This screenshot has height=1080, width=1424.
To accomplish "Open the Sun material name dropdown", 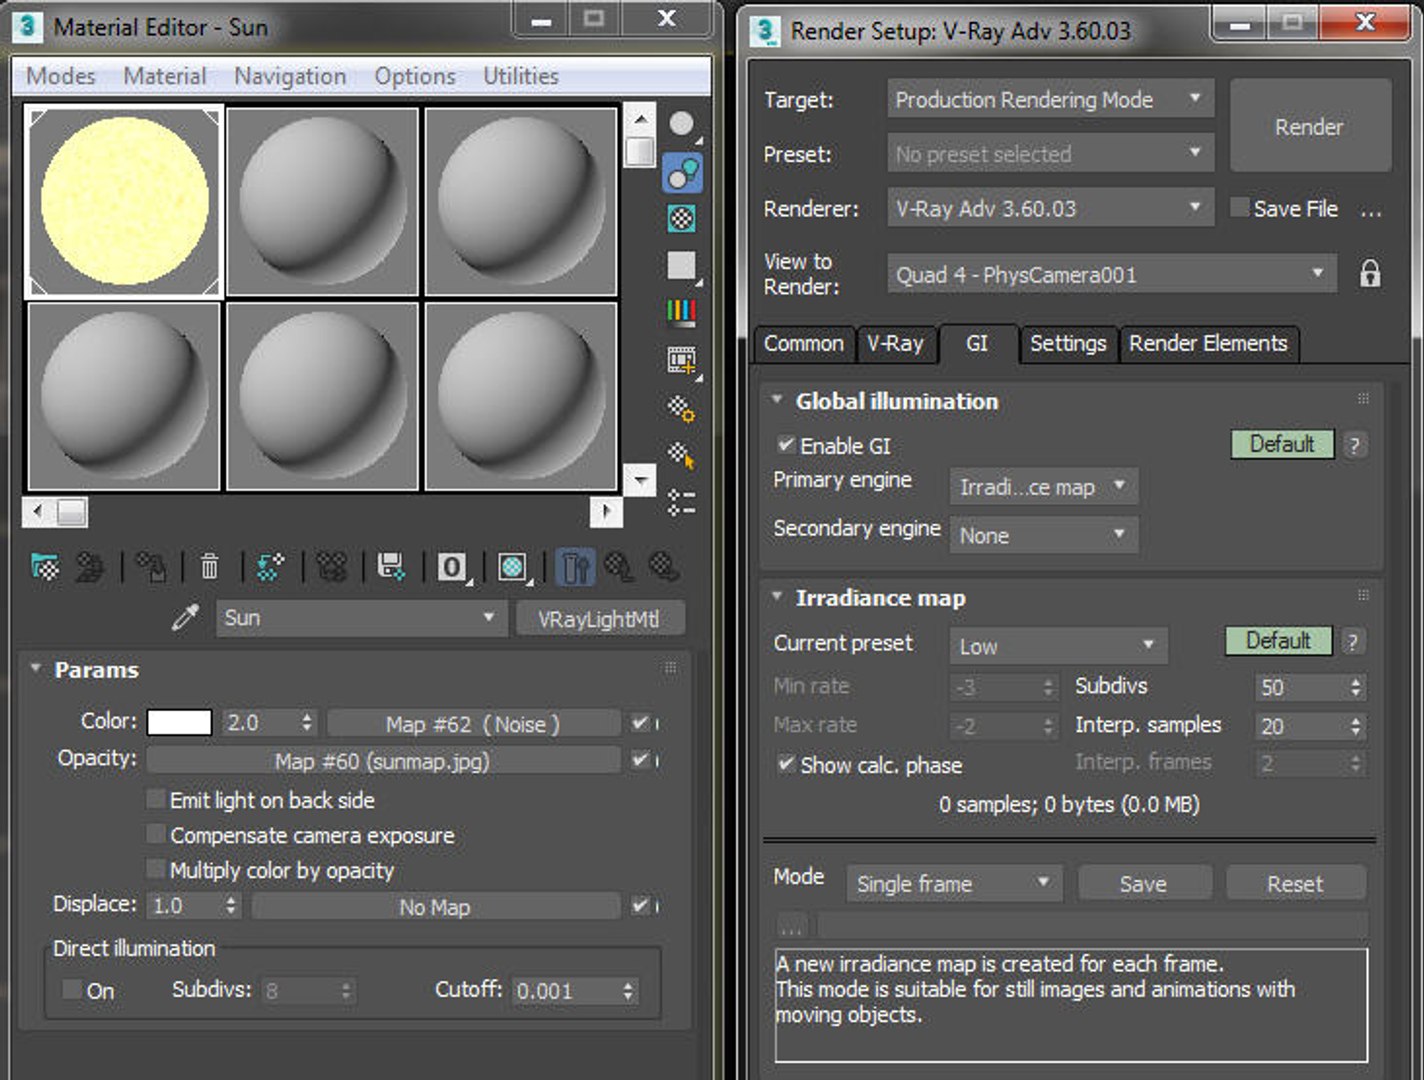I will click(361, 618).
